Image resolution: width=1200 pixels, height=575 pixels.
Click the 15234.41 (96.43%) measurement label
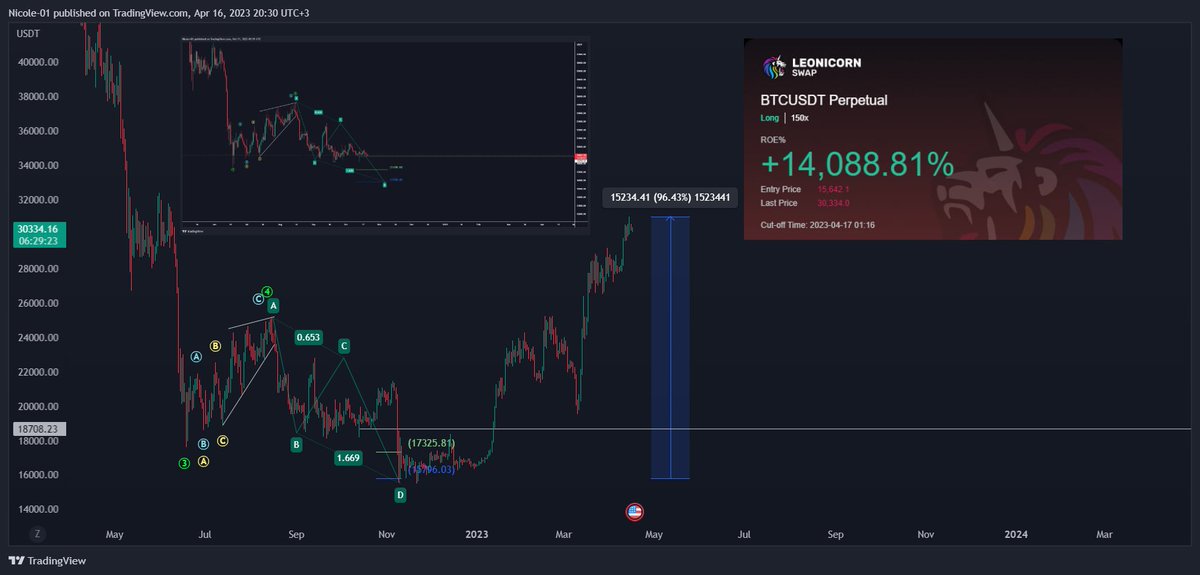pos(670,198)
